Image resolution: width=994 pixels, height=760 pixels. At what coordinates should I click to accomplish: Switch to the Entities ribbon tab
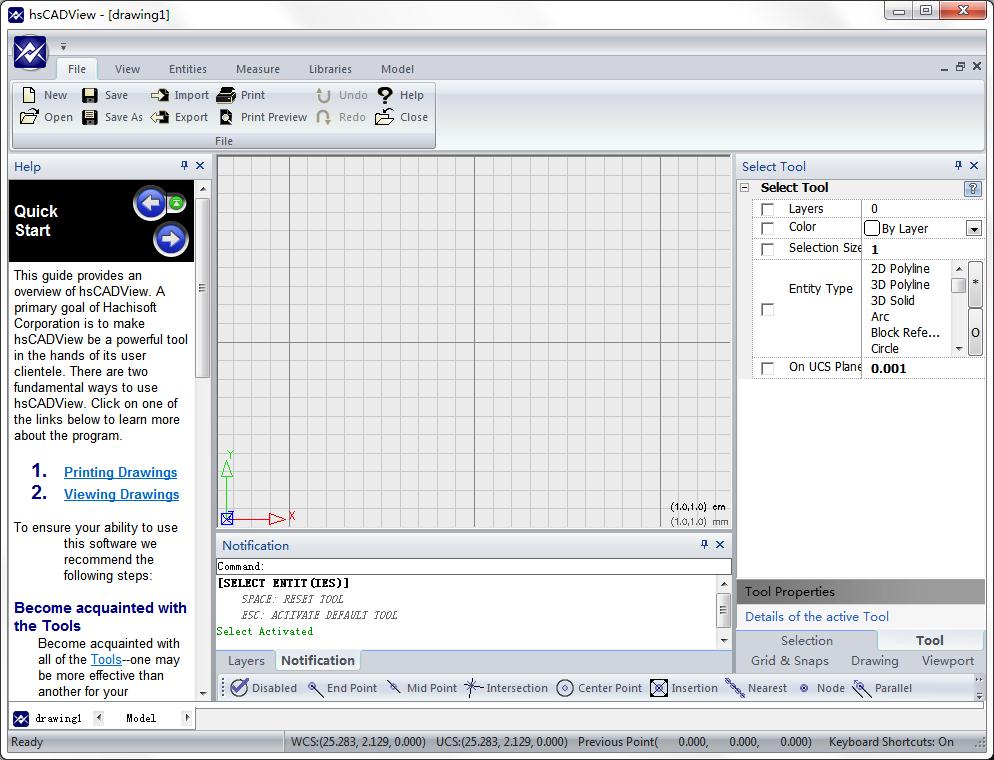(x=187, y=69)
